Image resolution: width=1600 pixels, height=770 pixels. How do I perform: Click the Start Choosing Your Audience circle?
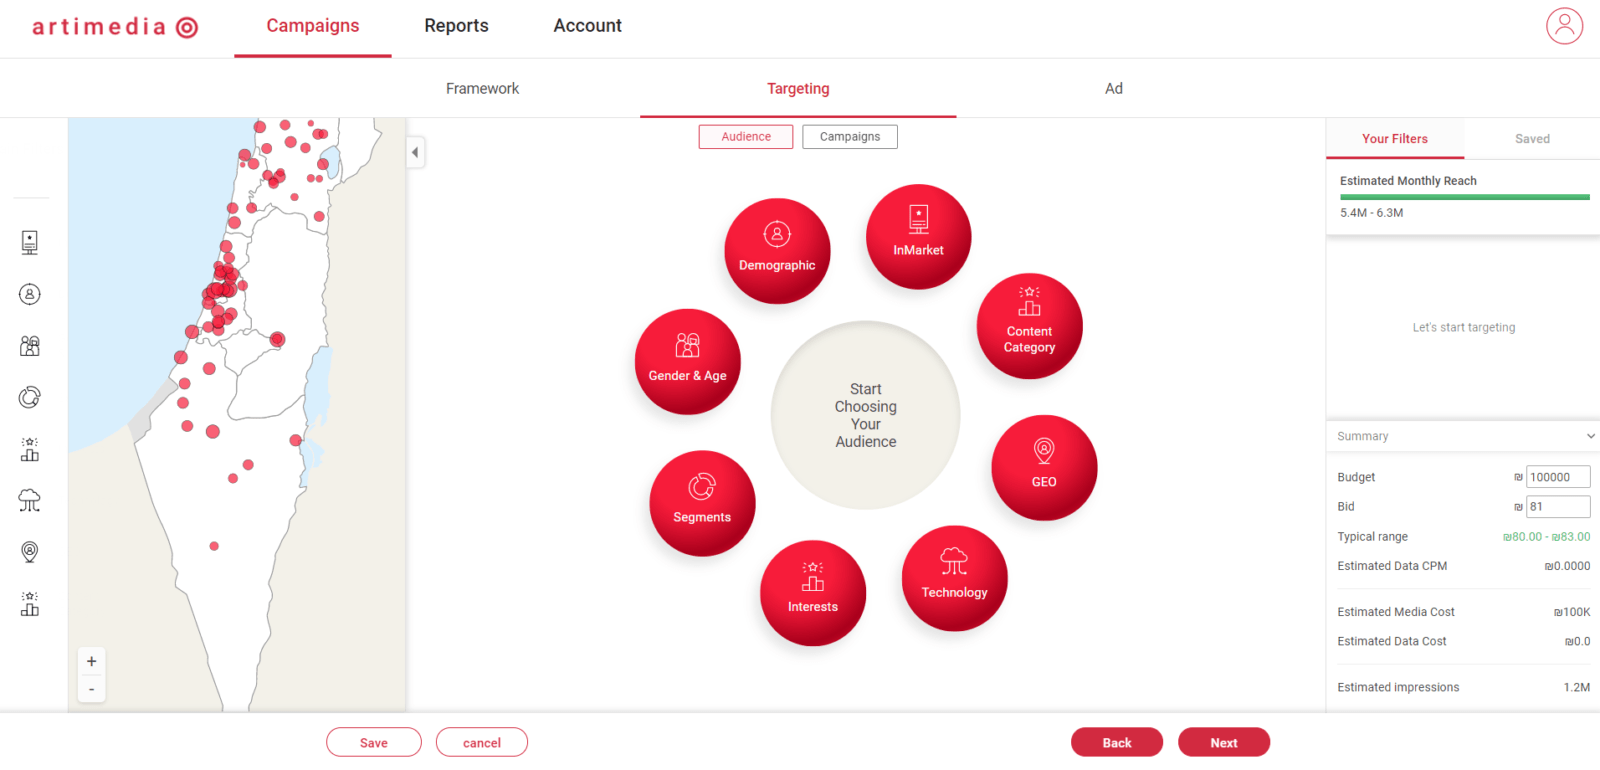pyautogui.click(x=866, y=415)
